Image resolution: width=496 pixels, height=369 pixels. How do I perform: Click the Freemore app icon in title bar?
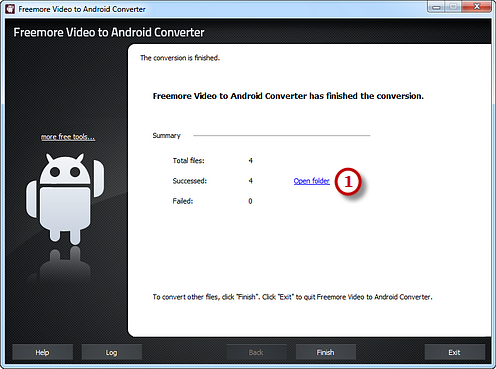coord(10,9)
